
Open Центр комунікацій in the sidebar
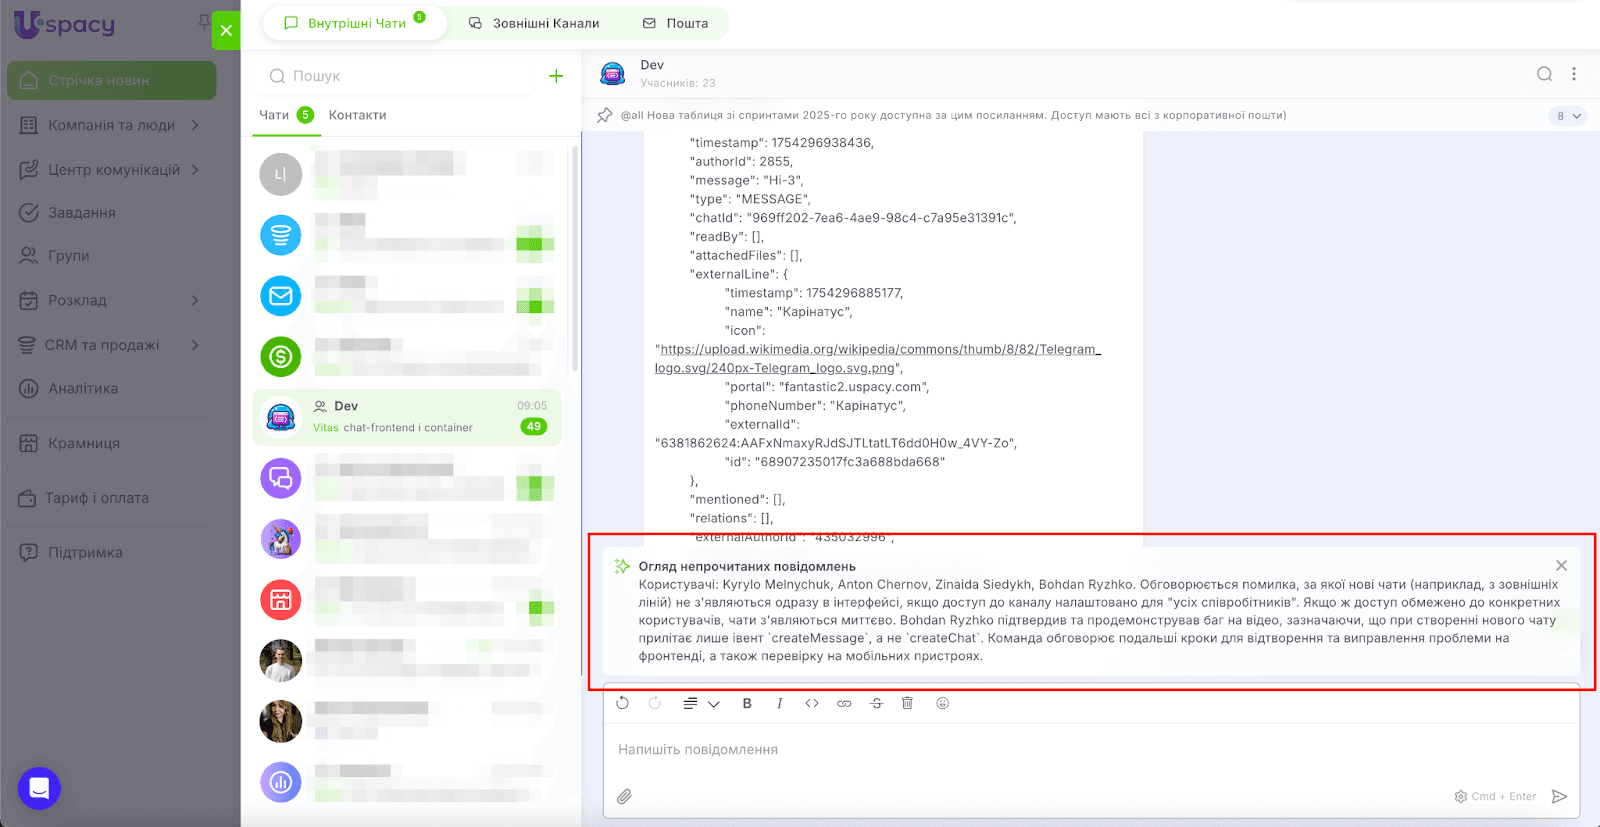pyautogui.click(x=114, y=170)
